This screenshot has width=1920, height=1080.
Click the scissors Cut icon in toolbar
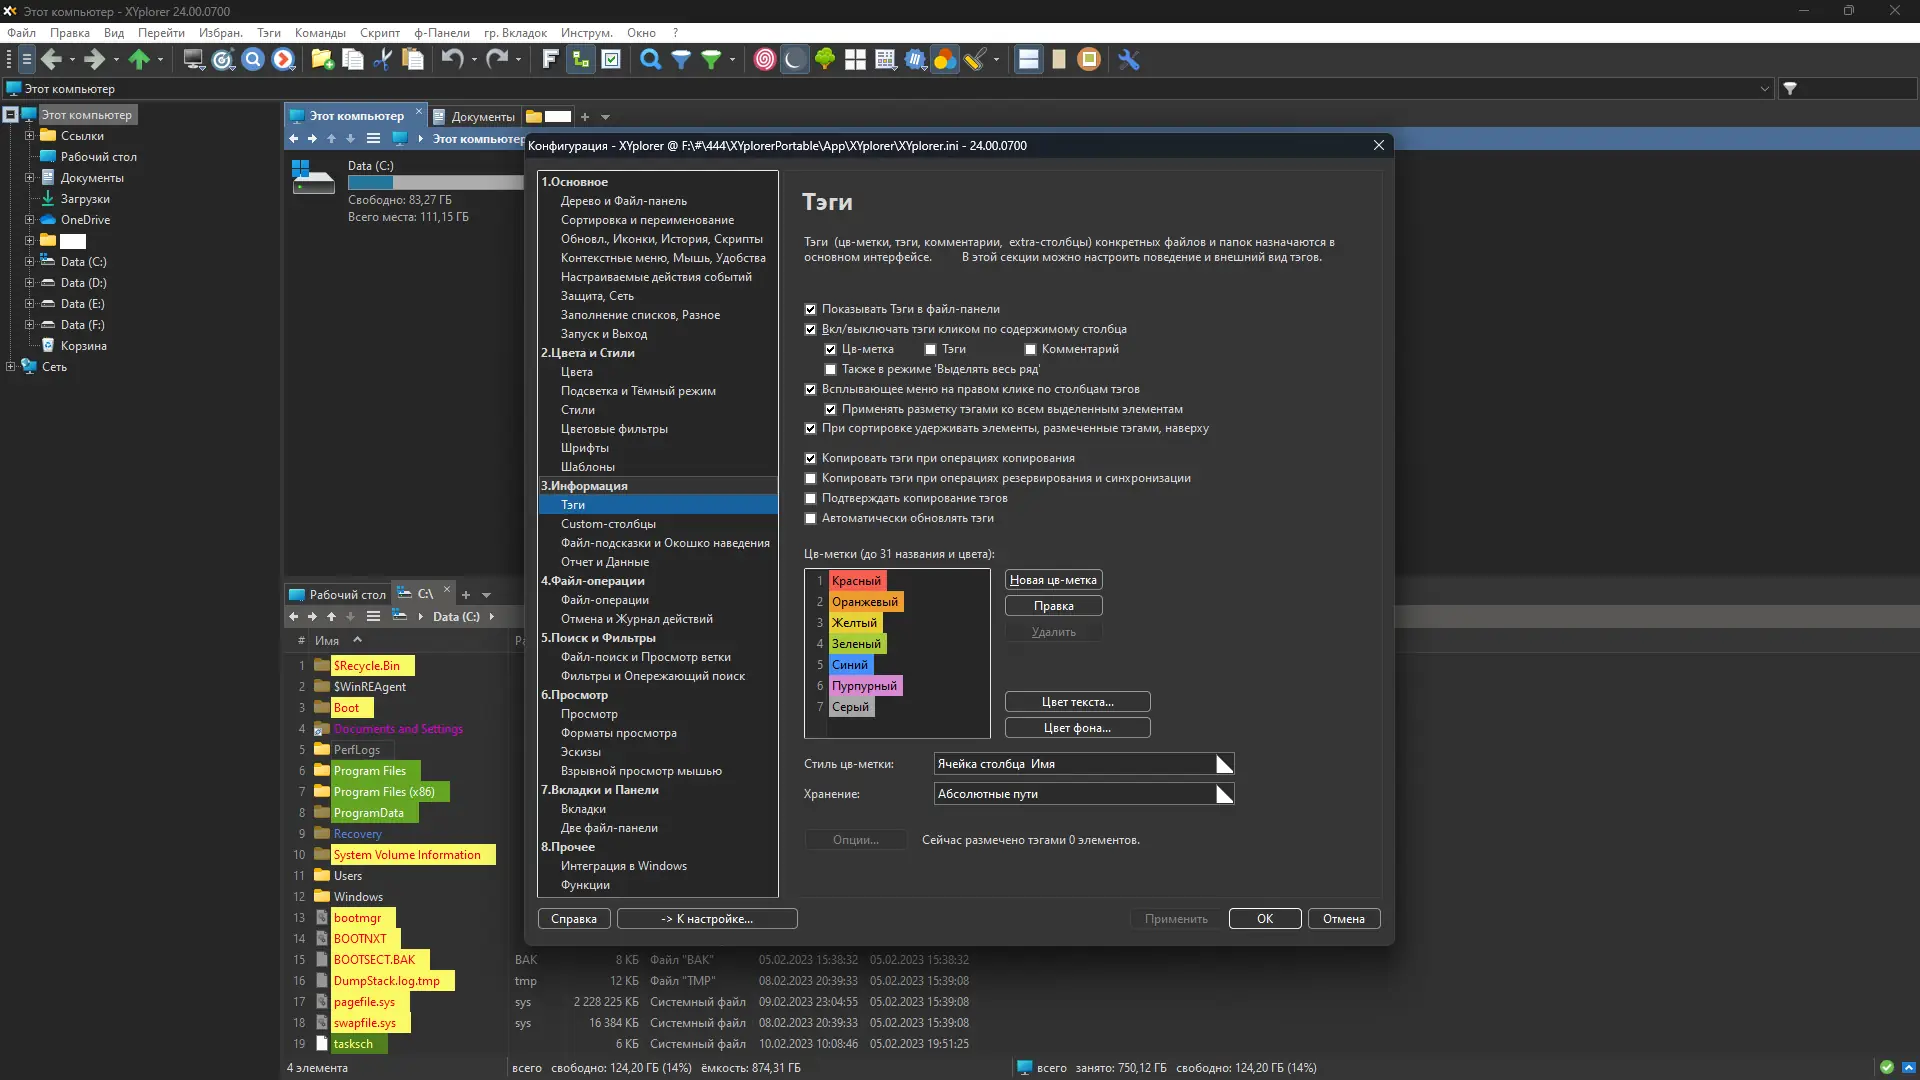tap(382, 60)
